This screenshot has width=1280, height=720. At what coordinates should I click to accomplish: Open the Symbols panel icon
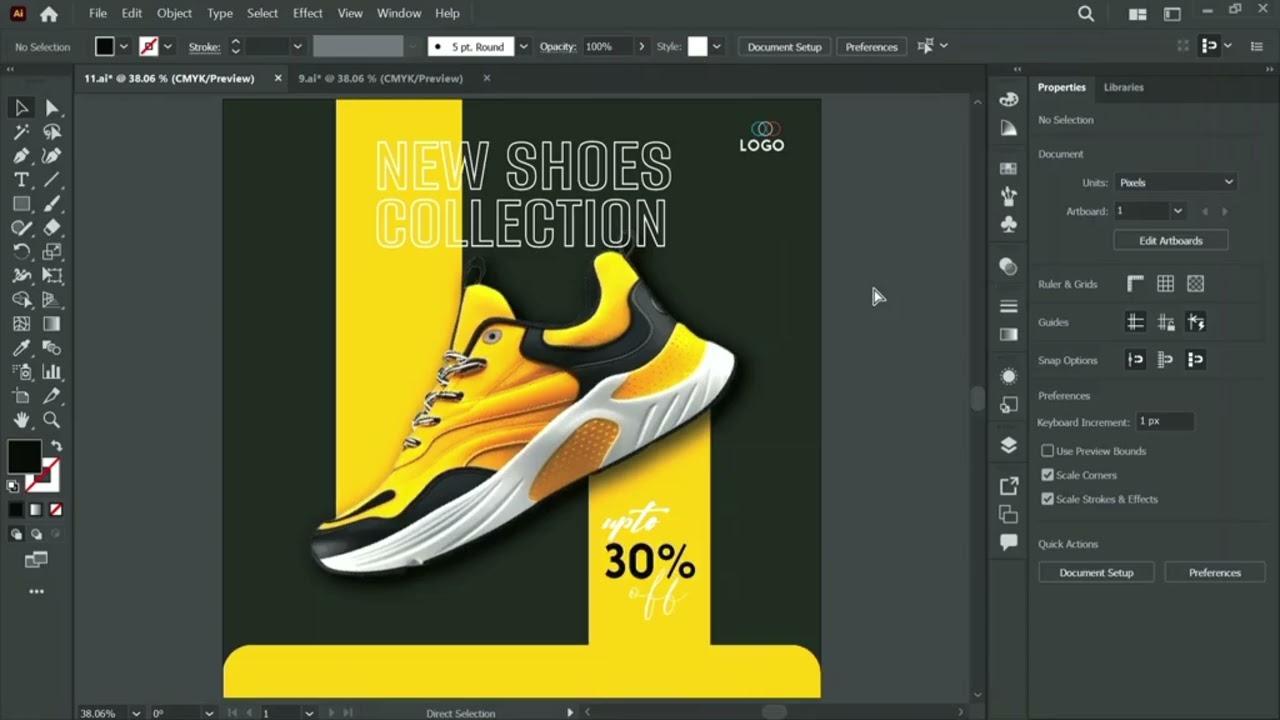[x=1009, y=224]
